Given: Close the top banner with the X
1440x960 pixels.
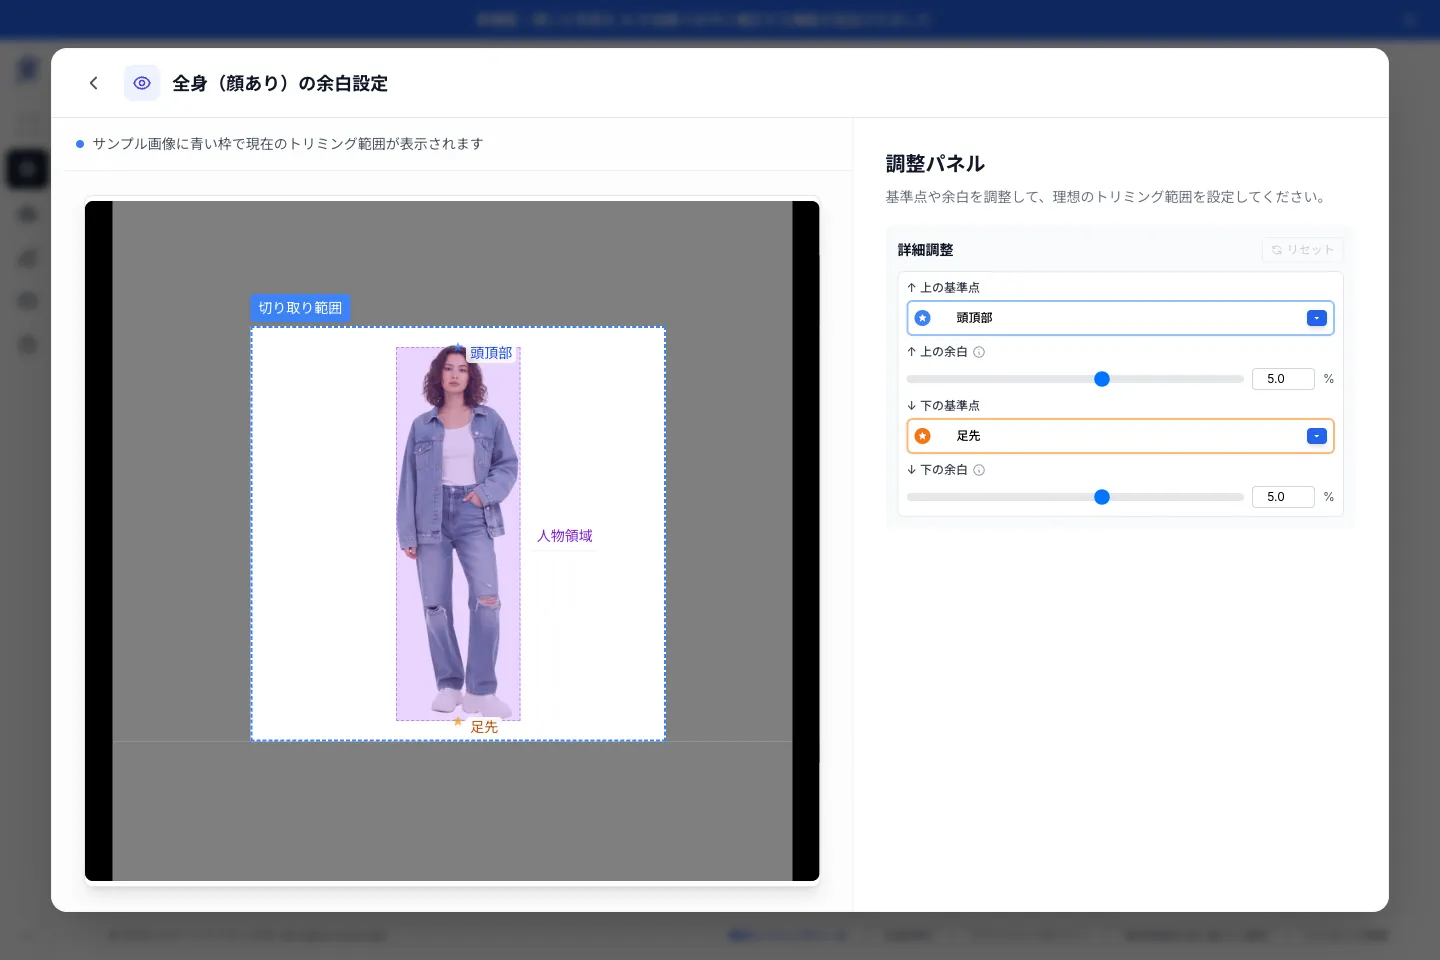Looking at the screenshot, I should coord(1410,20).
